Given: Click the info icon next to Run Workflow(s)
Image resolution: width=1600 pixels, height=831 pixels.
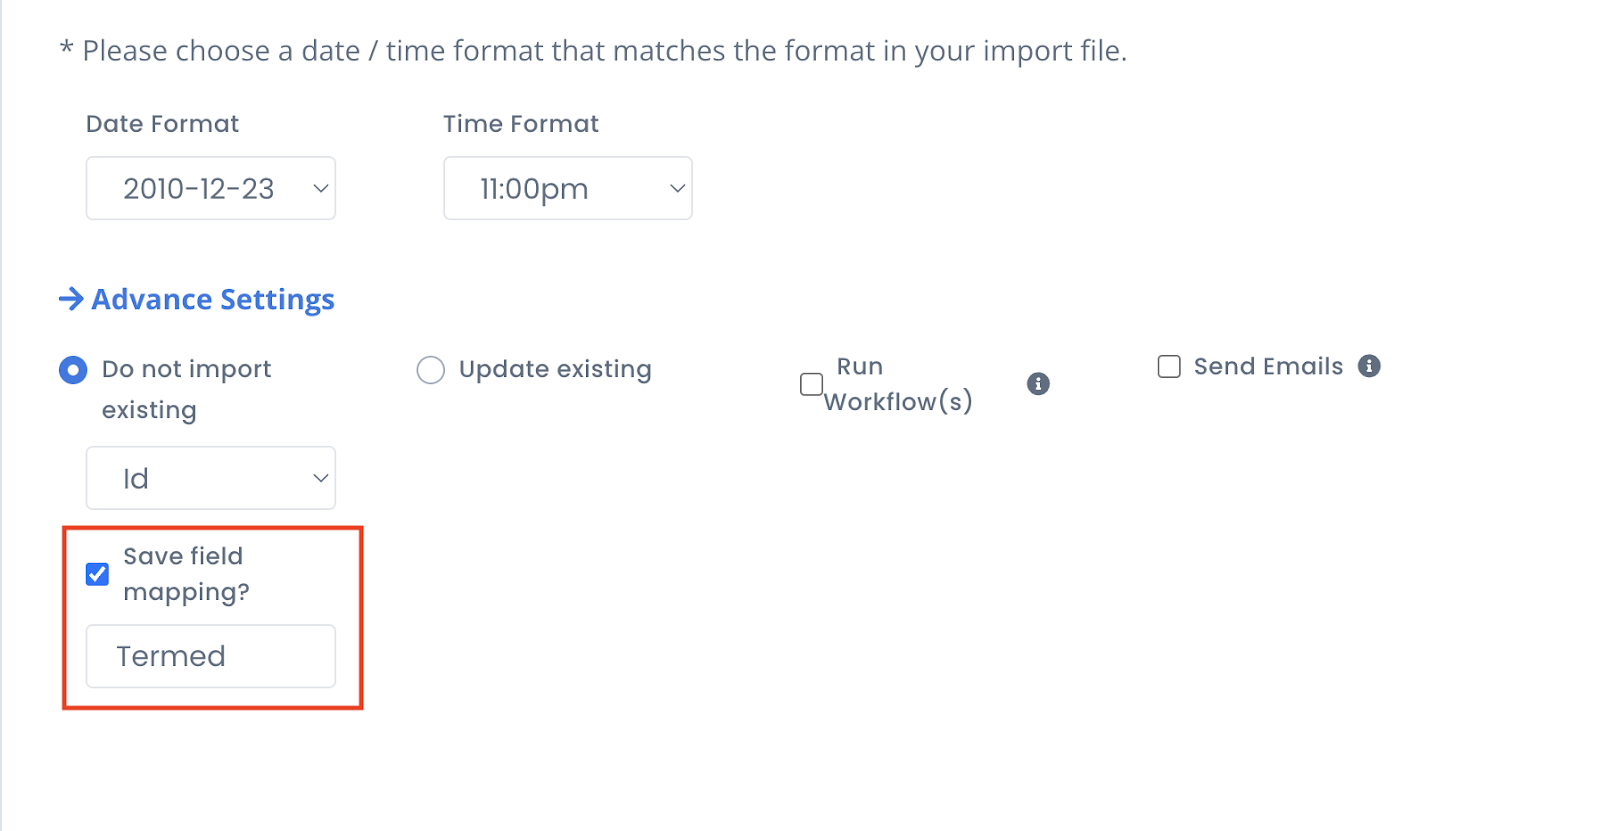Looking at the screenshot, I should [x=1038, y=384].
